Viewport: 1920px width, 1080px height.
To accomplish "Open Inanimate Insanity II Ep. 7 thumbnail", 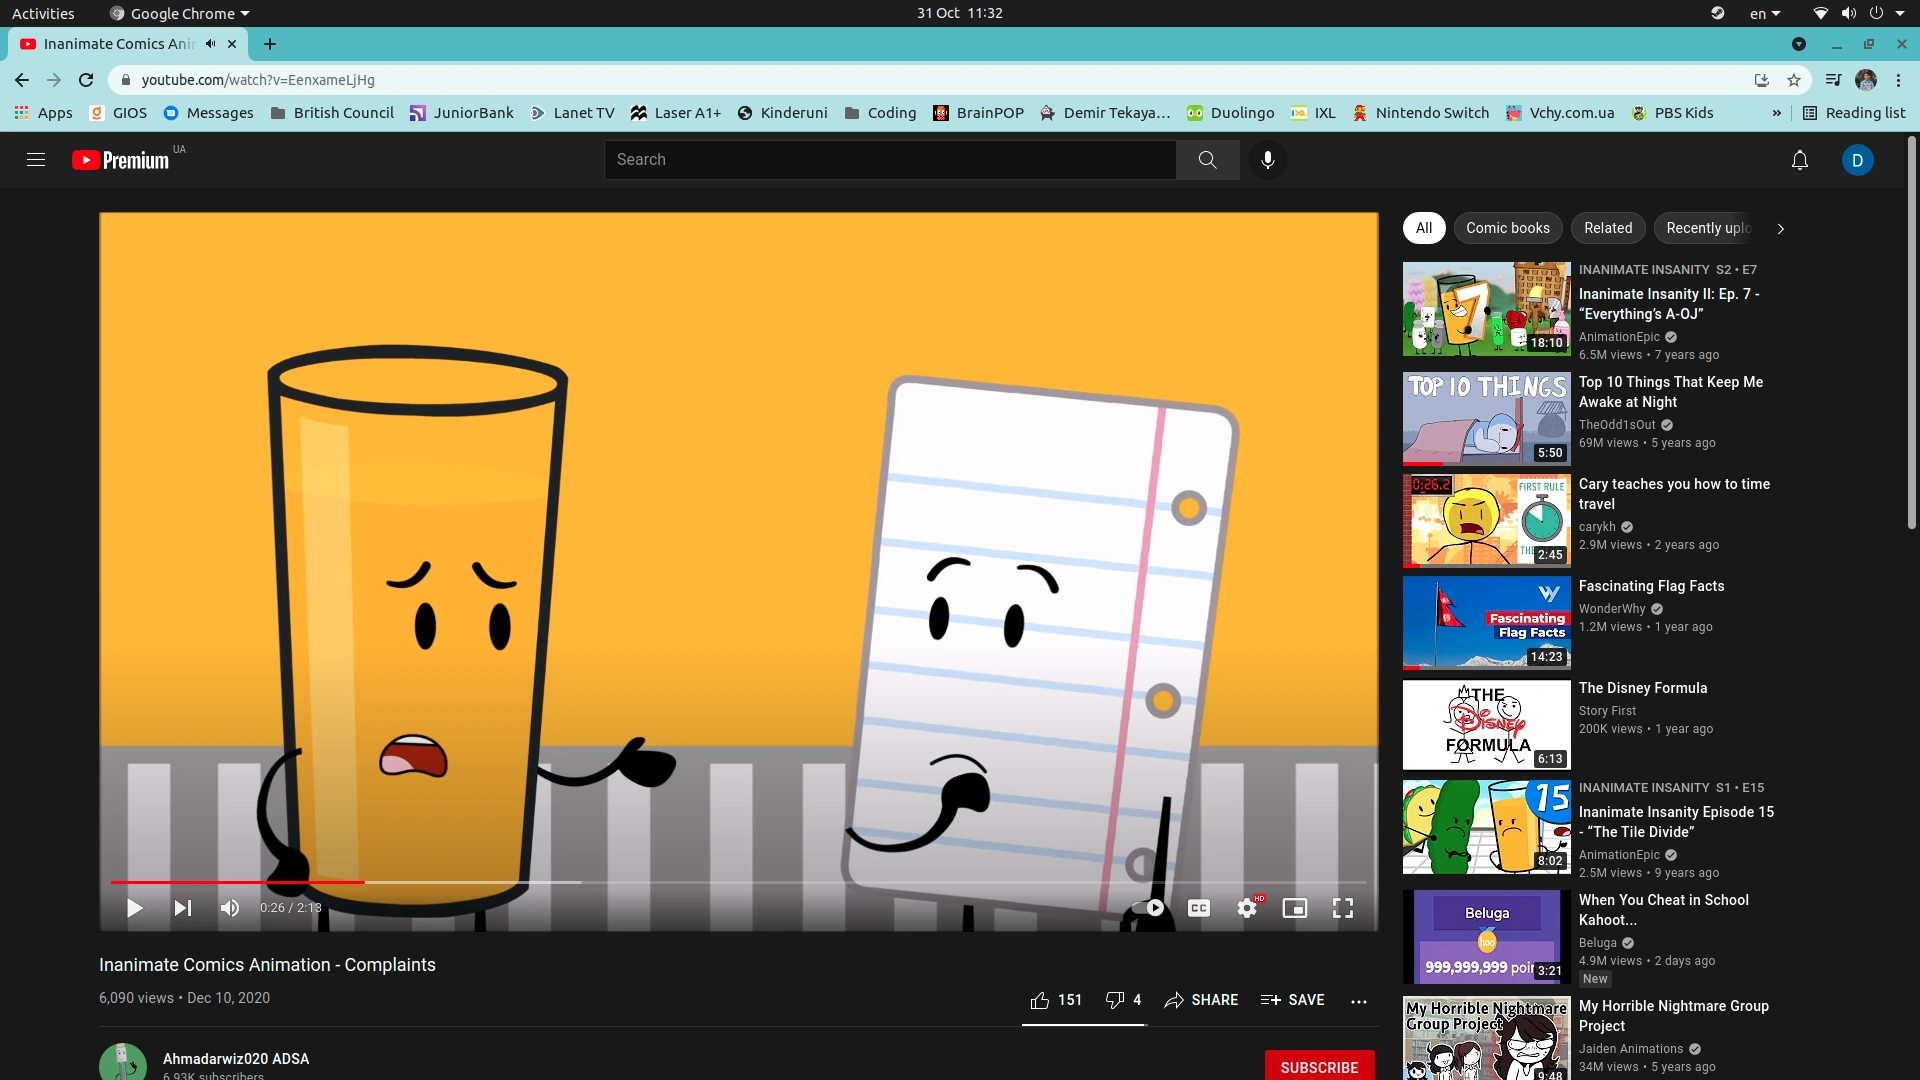I will click(1486, 309).
